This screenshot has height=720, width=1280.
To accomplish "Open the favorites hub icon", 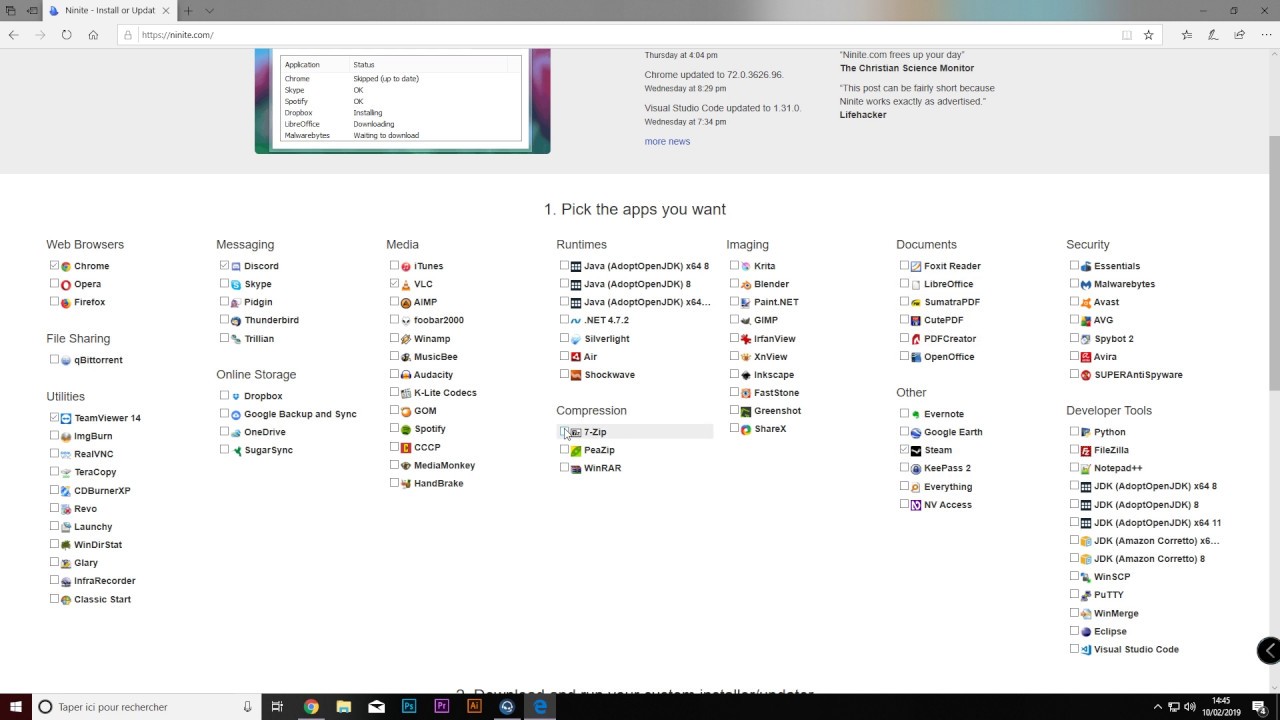I will pos(1186,35).
